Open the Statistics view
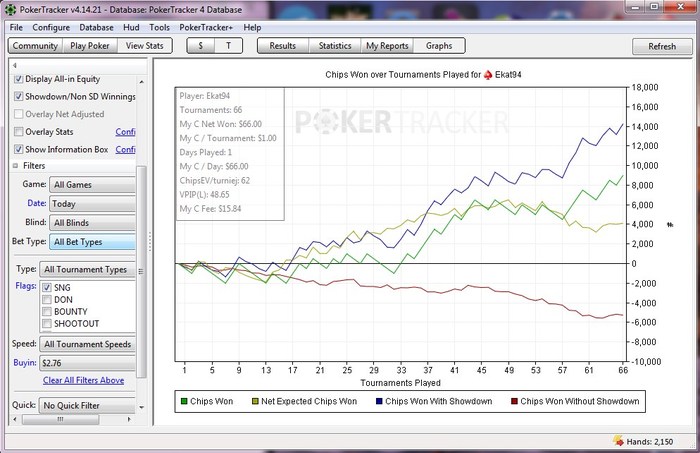Screen dimensions: 700x453 [x=335, y=46]
